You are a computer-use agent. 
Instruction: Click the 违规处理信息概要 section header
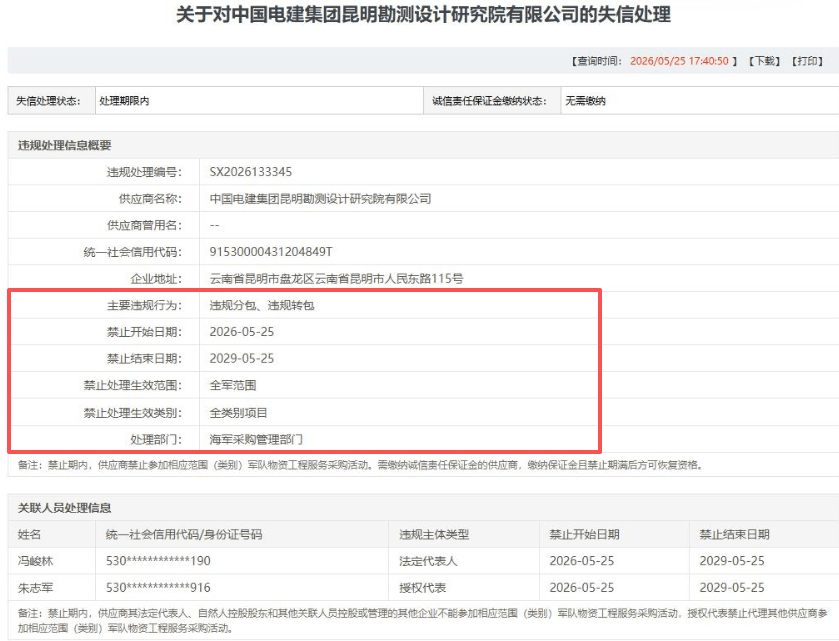tap(64, 145)
